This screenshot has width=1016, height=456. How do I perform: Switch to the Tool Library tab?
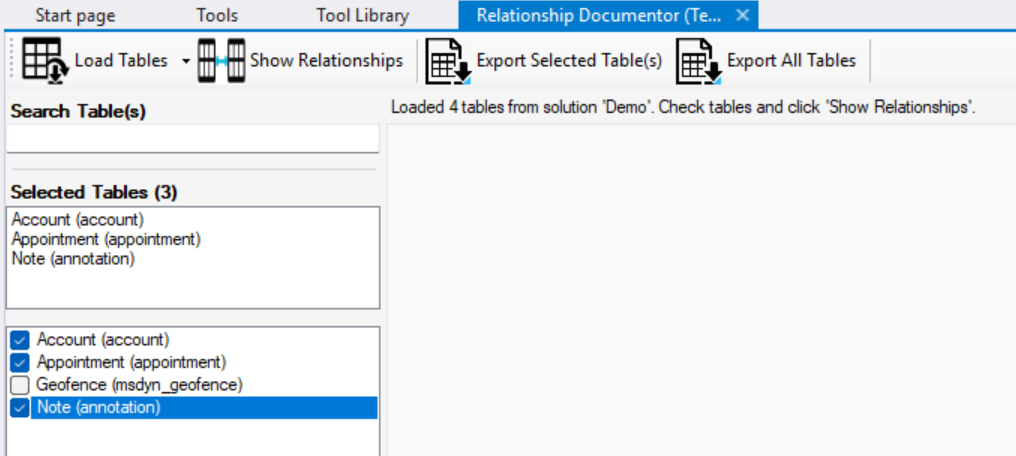pyautogui.click(x=362, y=15)
